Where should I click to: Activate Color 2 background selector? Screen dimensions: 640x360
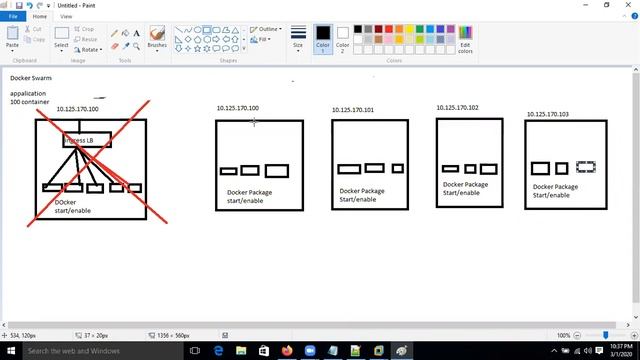coord(342,39)
